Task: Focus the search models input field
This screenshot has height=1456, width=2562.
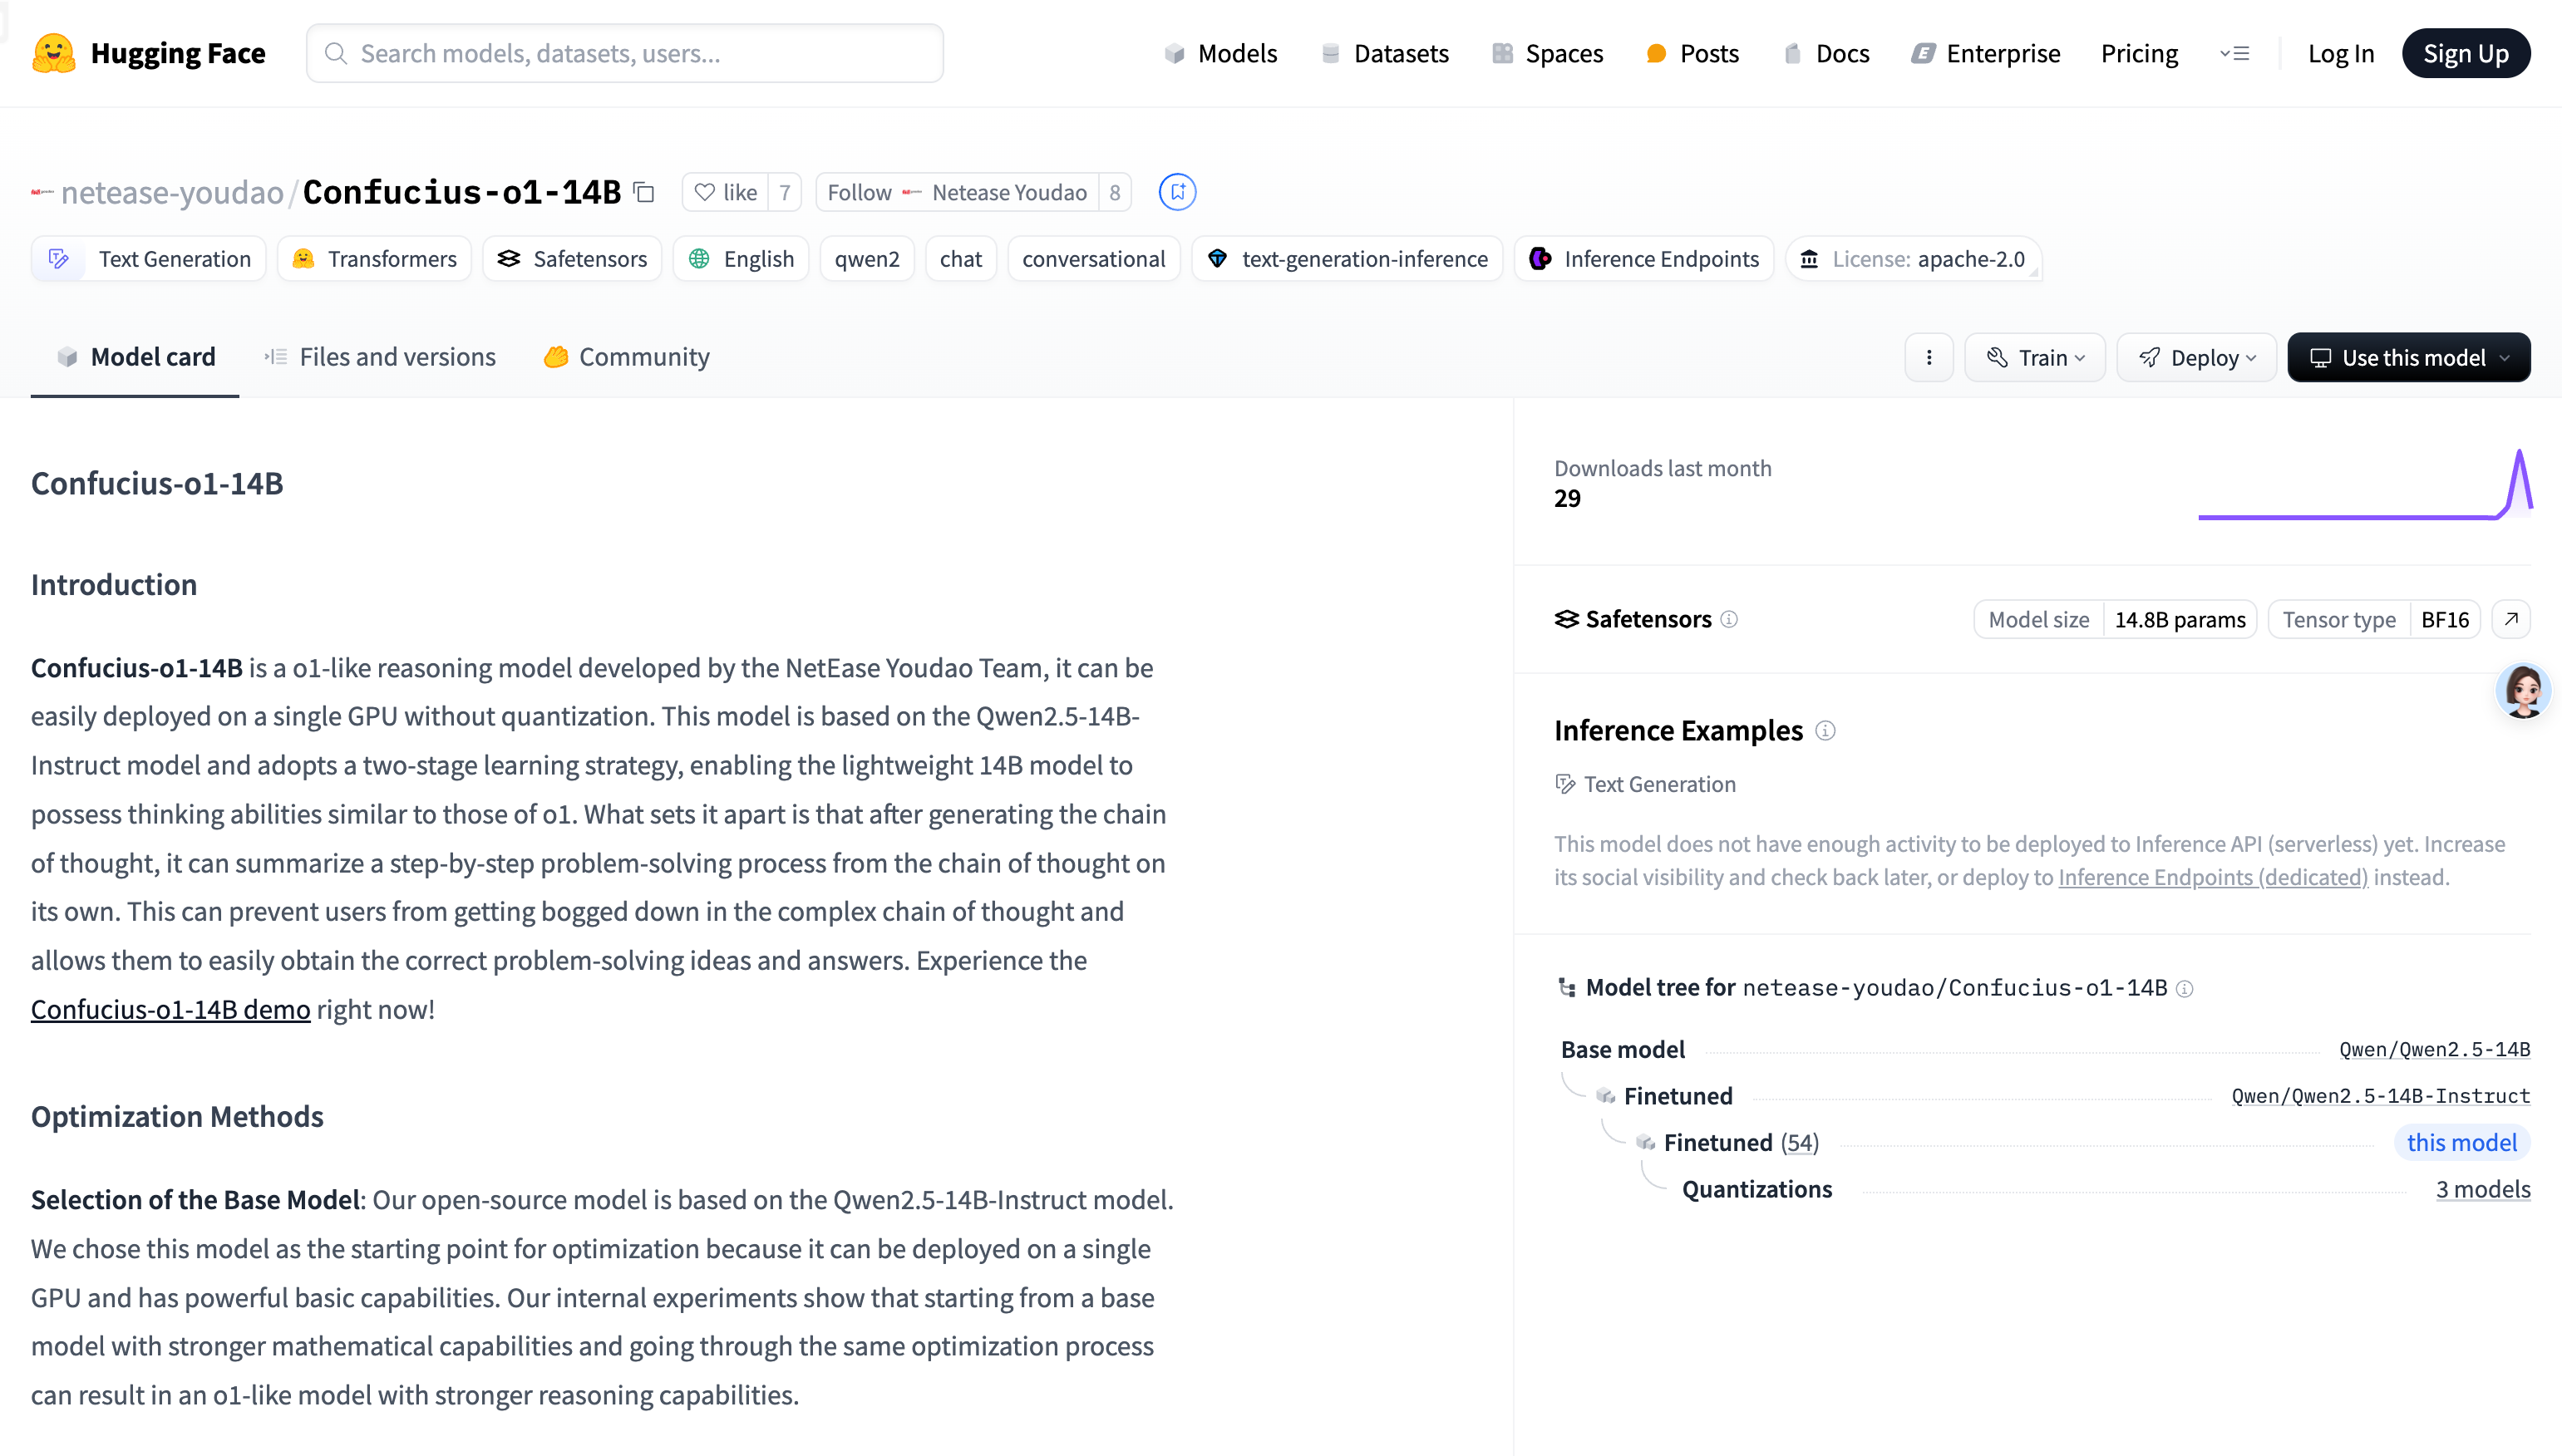Action: (625, 53)
